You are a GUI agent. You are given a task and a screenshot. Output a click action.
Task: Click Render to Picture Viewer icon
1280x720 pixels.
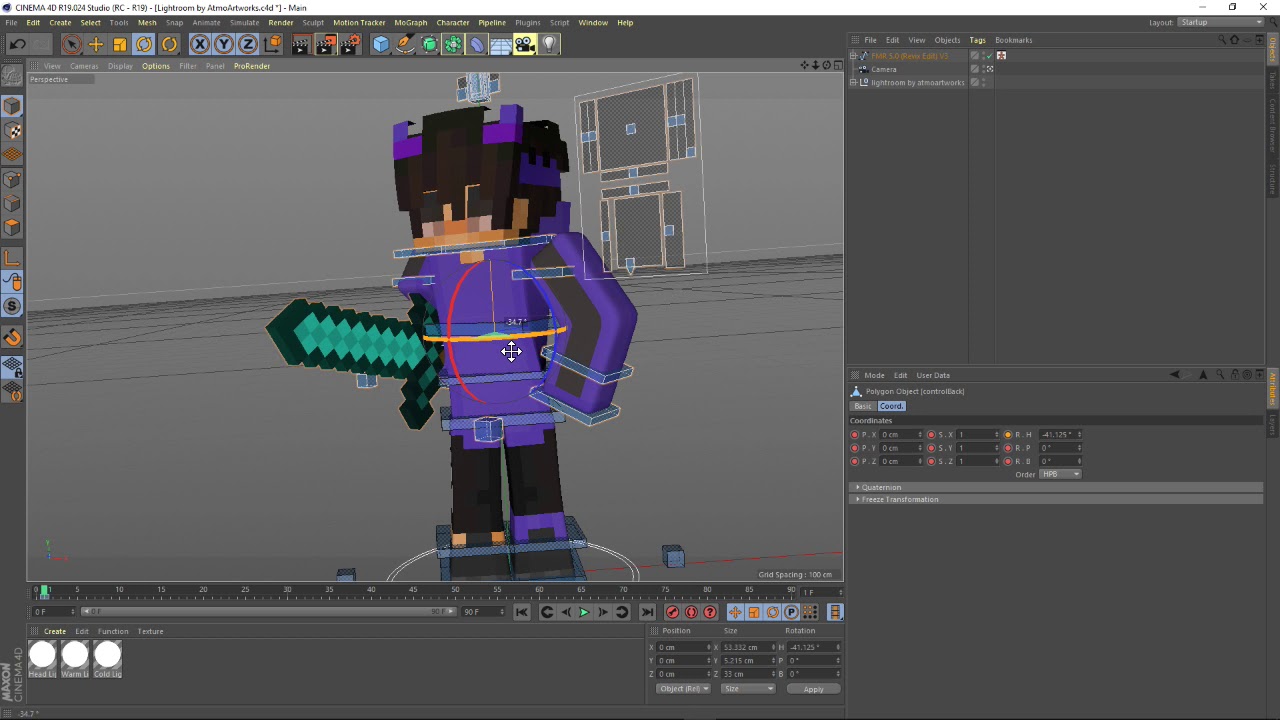click(x=325, y=44)
